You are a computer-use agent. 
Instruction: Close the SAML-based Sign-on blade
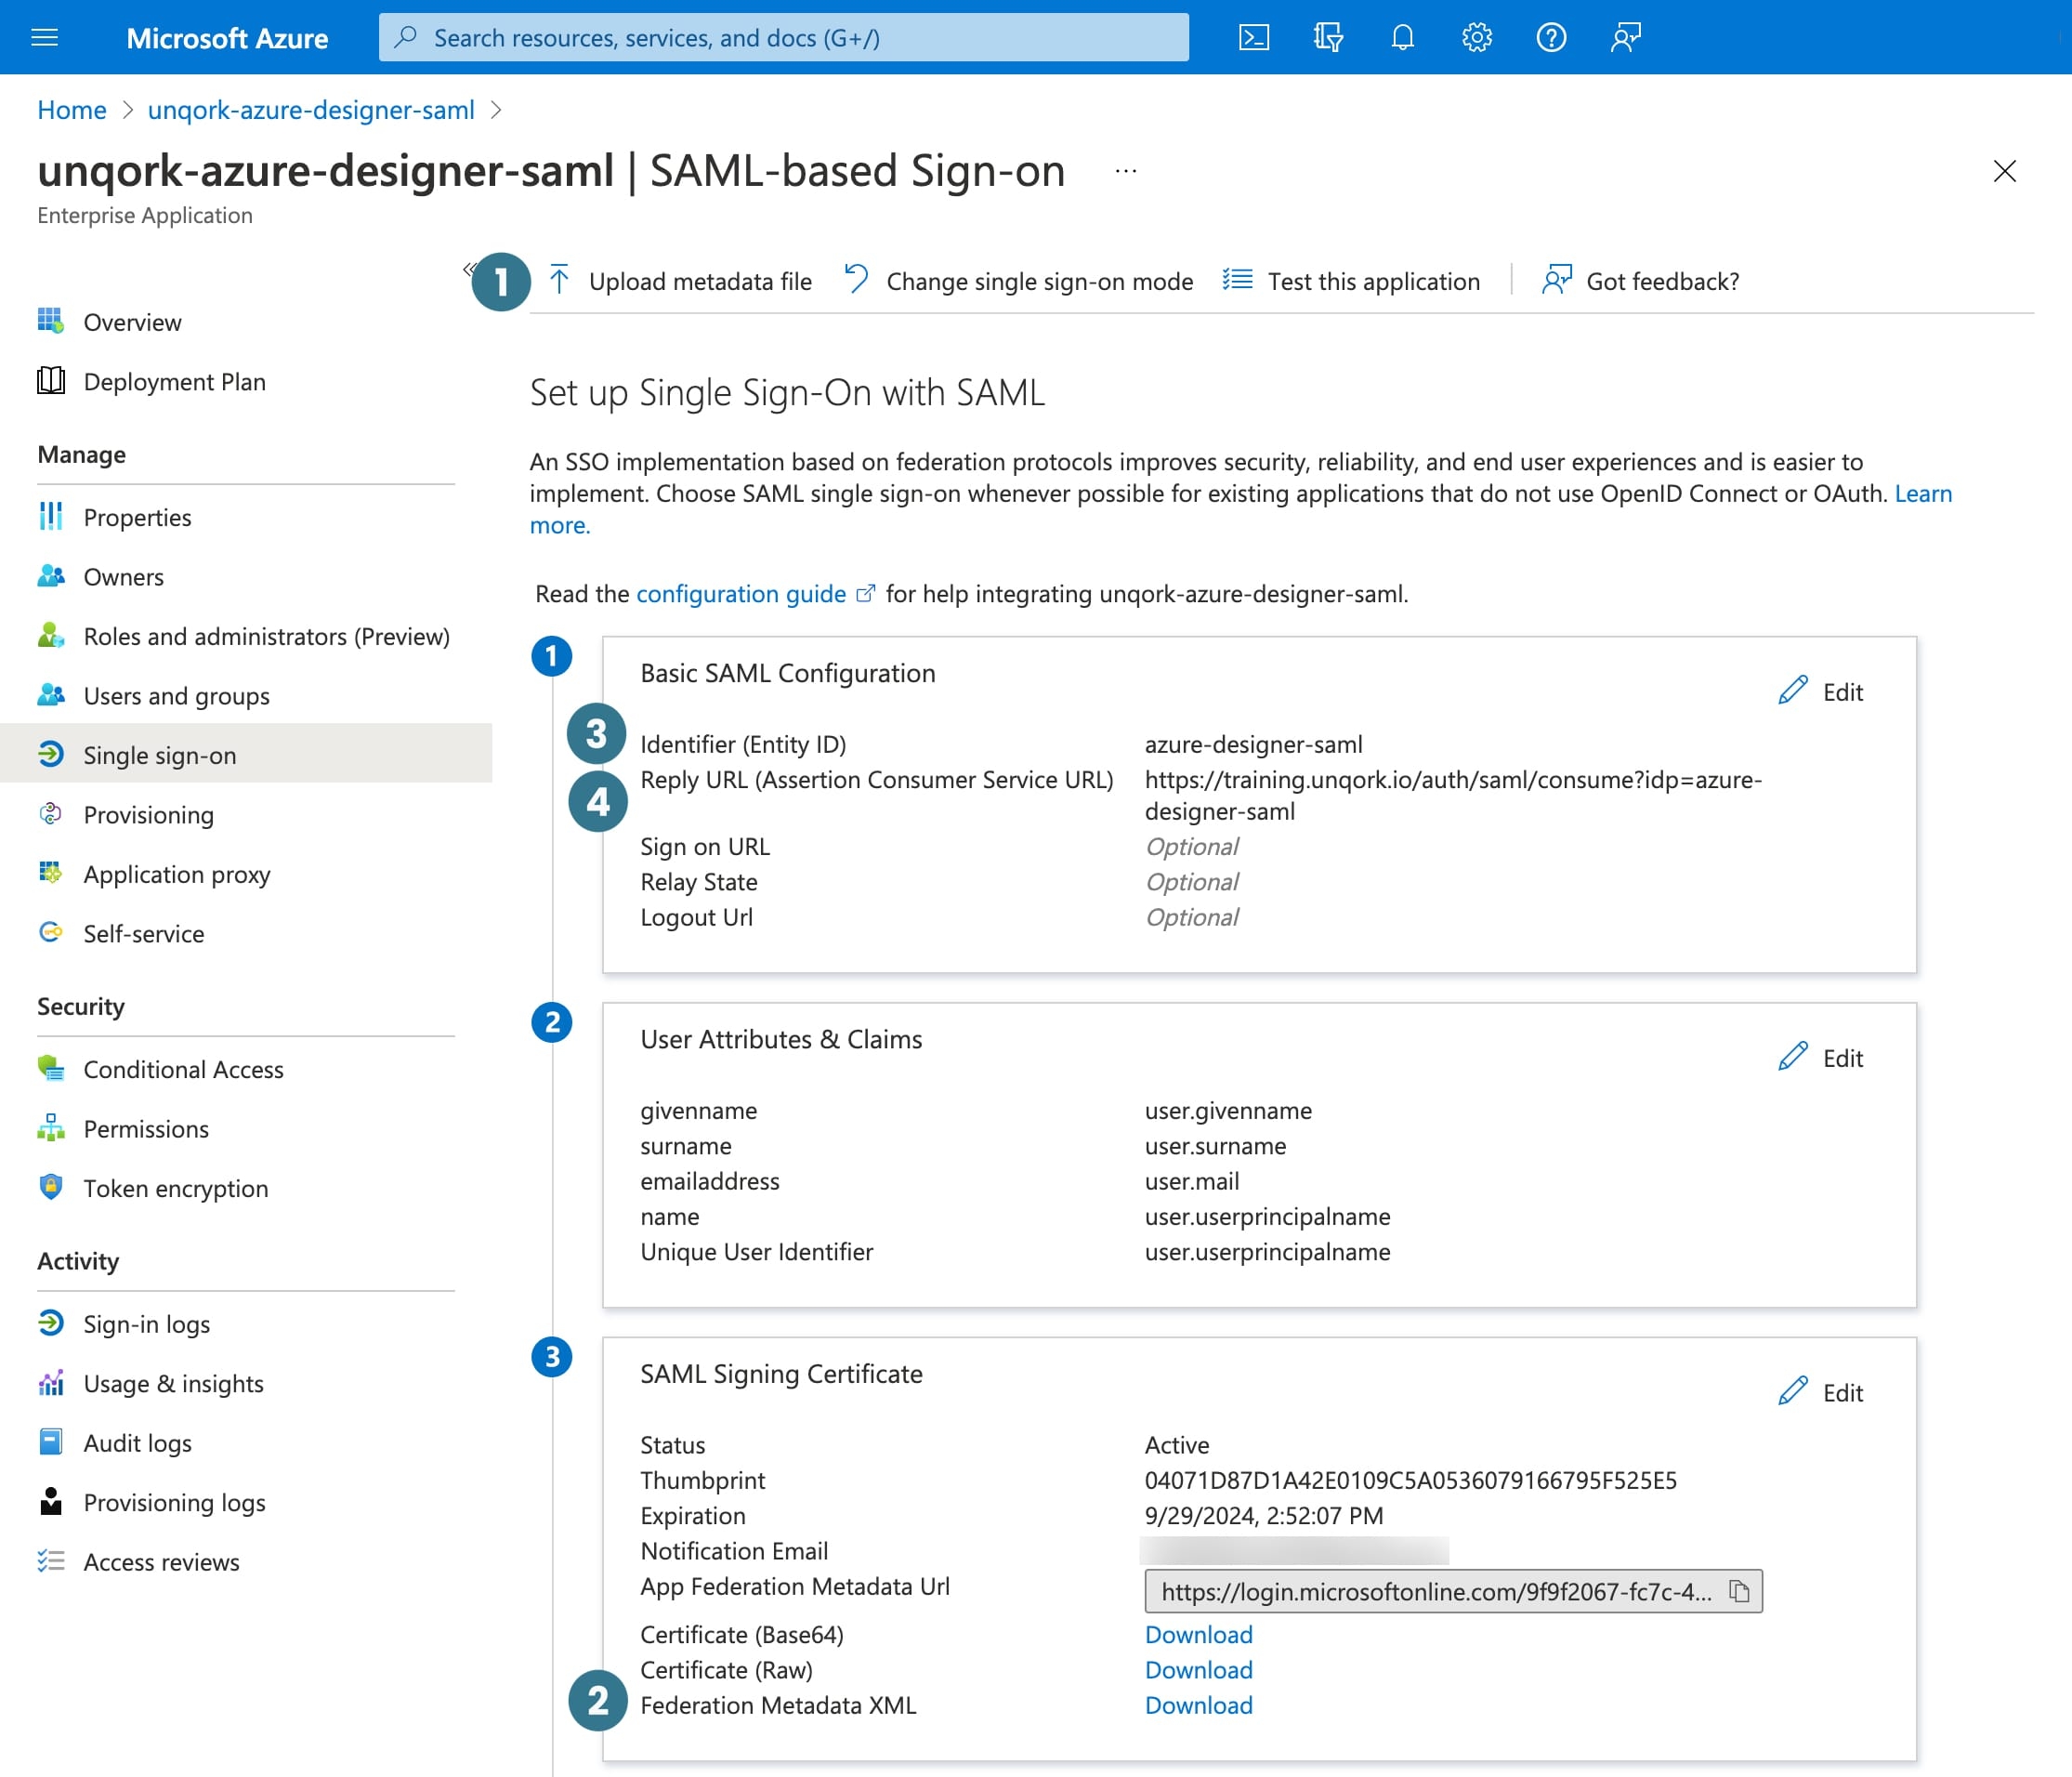pos(2005,171)
